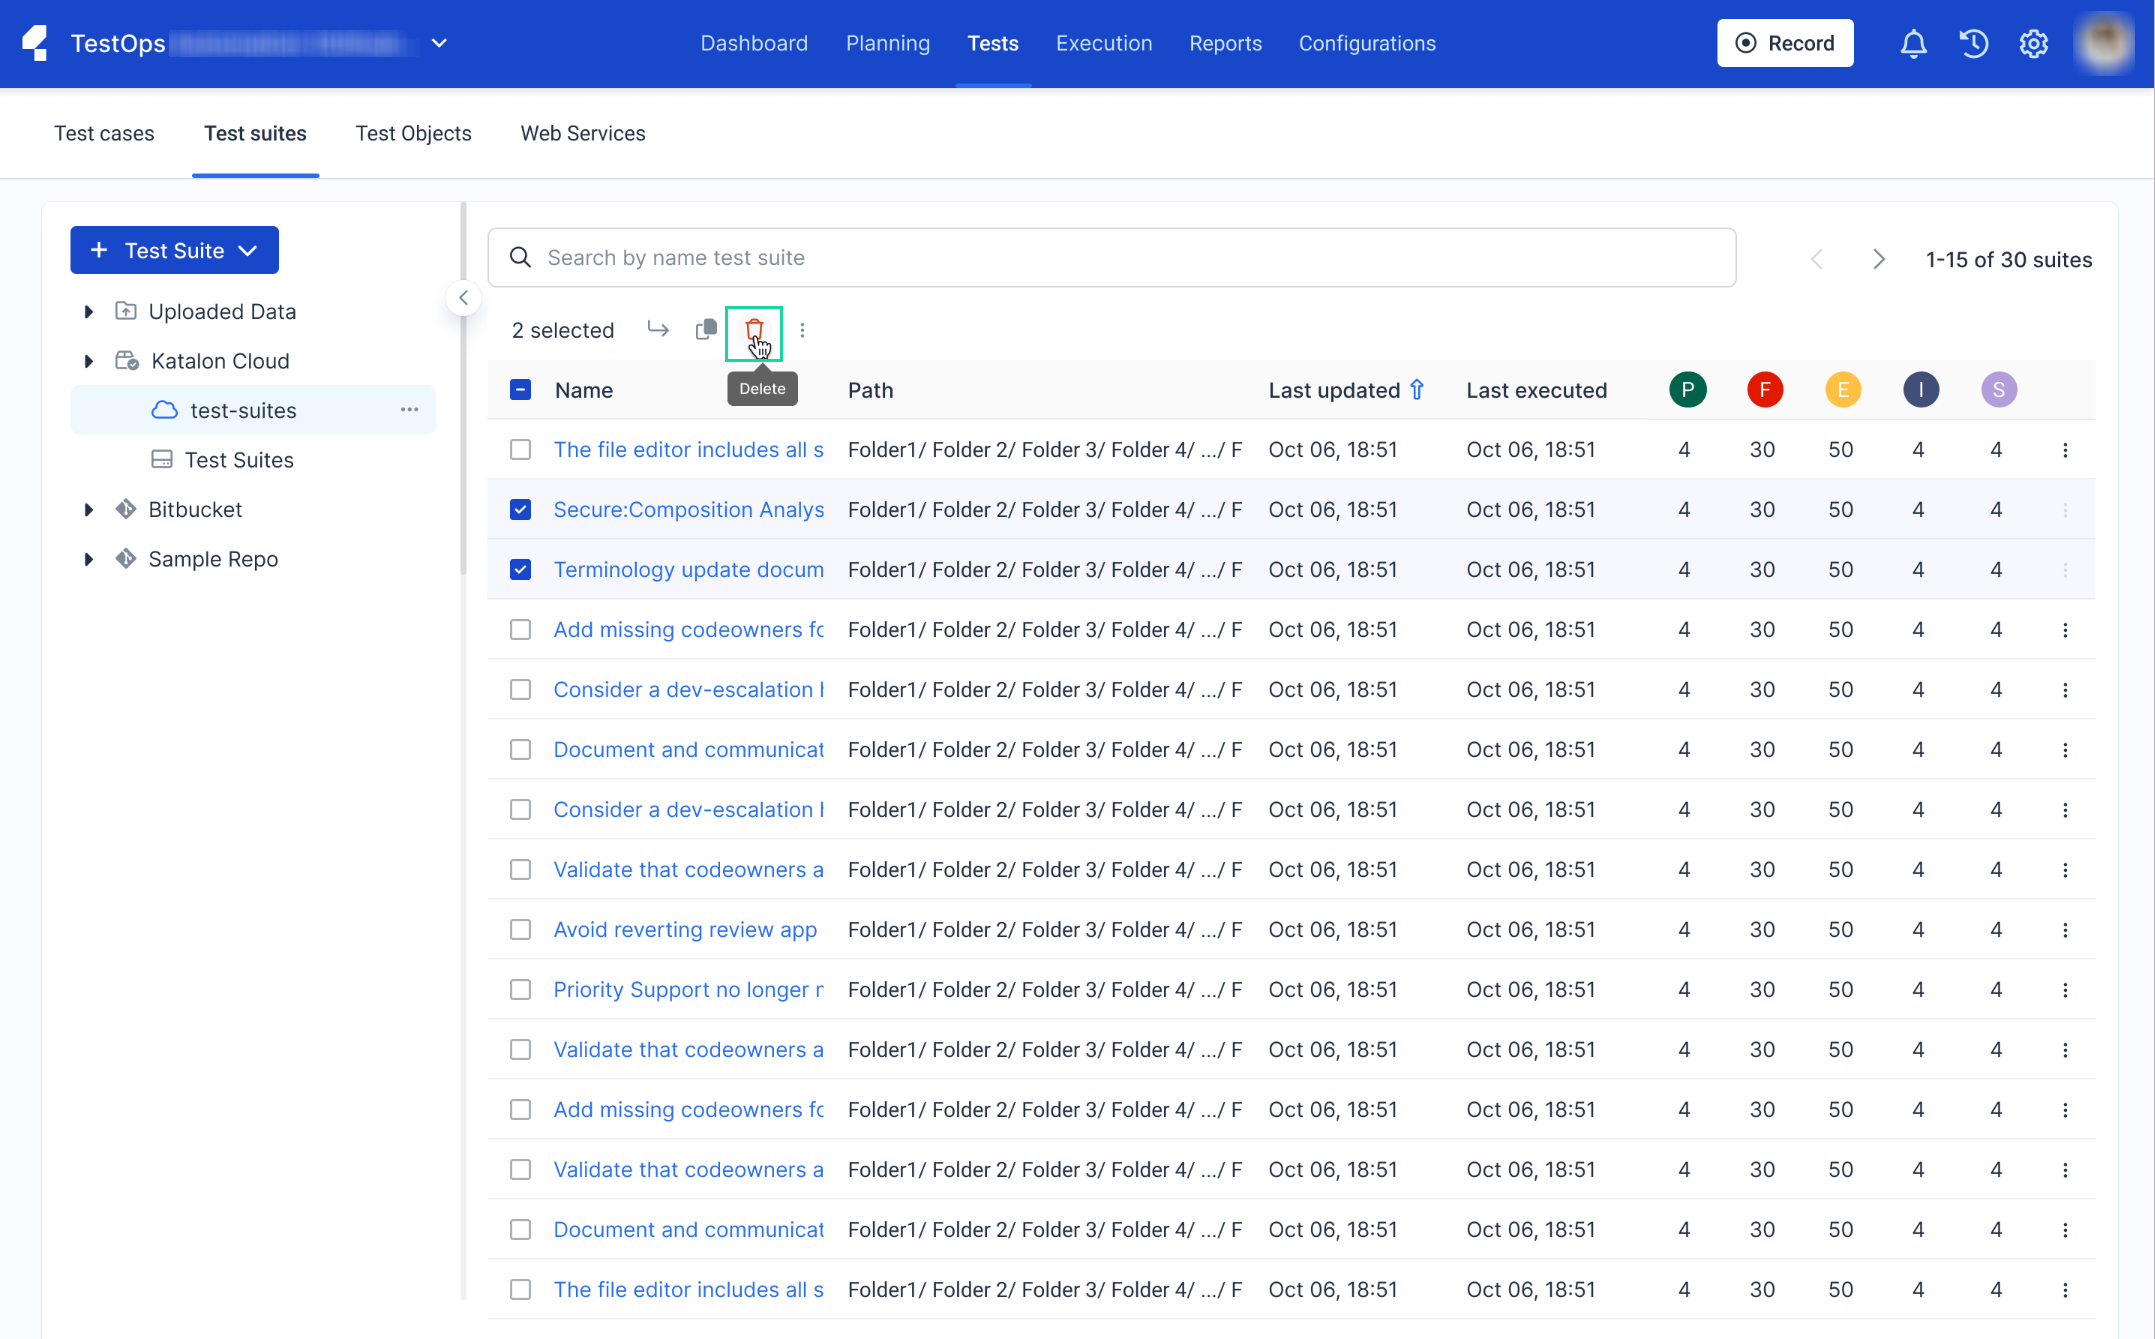Click the Move/Link icon in toolbar

657,329
